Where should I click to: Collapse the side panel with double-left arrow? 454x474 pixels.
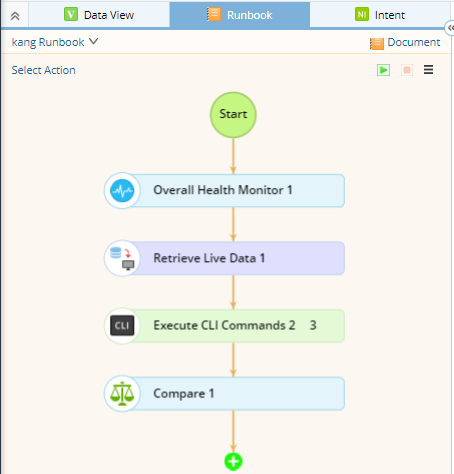point(450,28)
